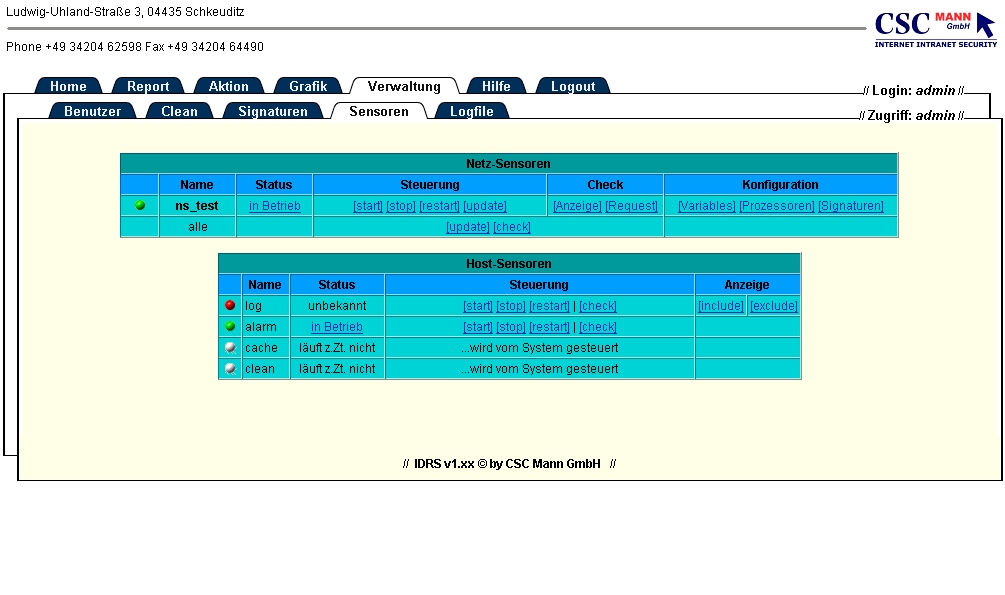This screenshot has width=1005, height=595.
Task: Click the red status light beside log
Action: (x=230, y=305)
